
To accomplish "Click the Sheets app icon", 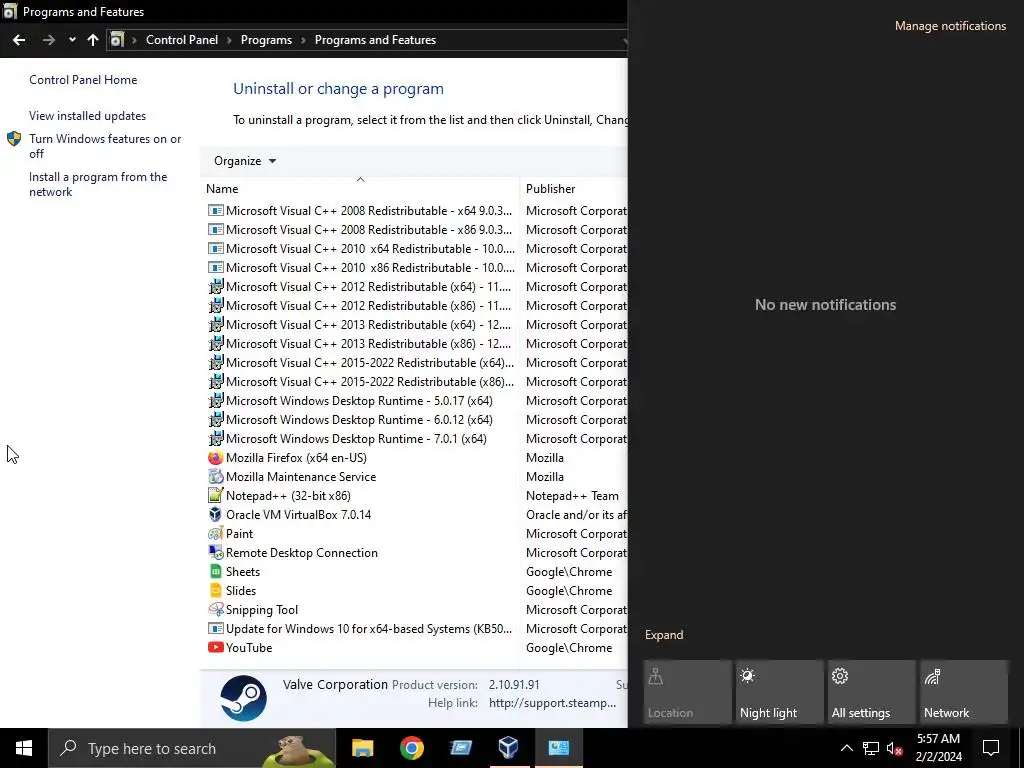I will (x=216, y=571).
